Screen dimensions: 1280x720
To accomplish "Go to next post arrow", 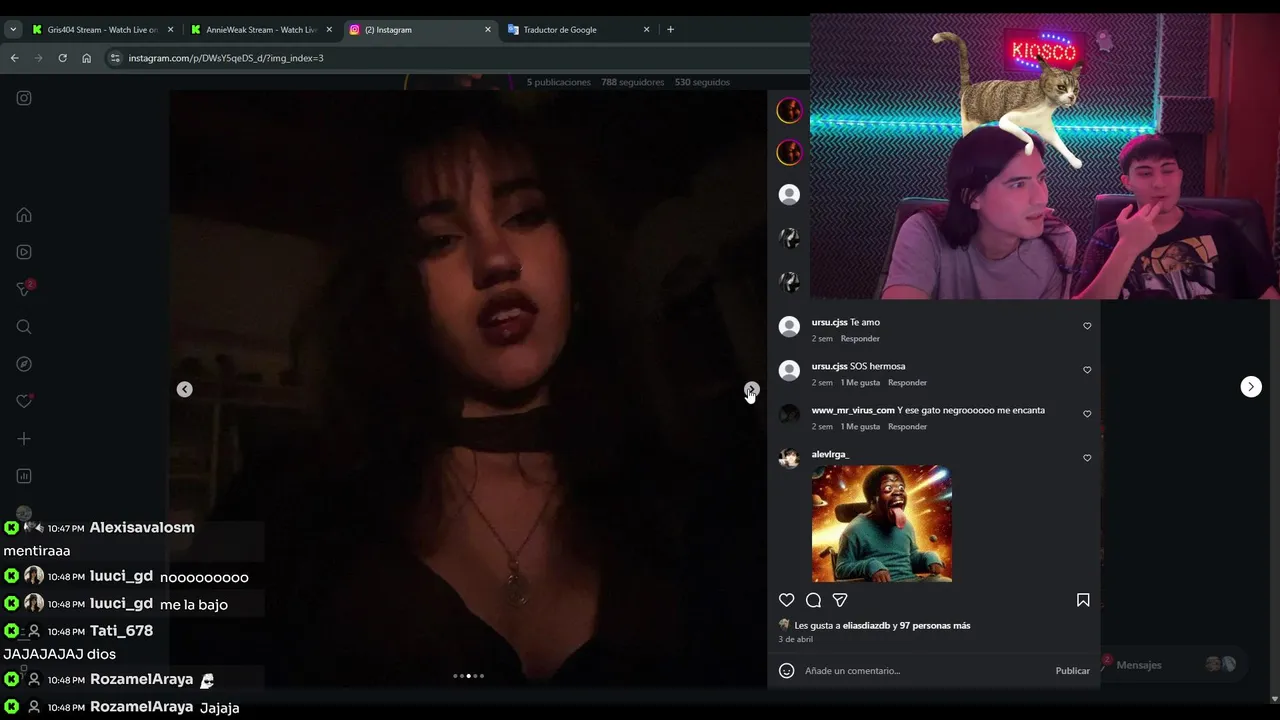I will (x=1251, y=387).
